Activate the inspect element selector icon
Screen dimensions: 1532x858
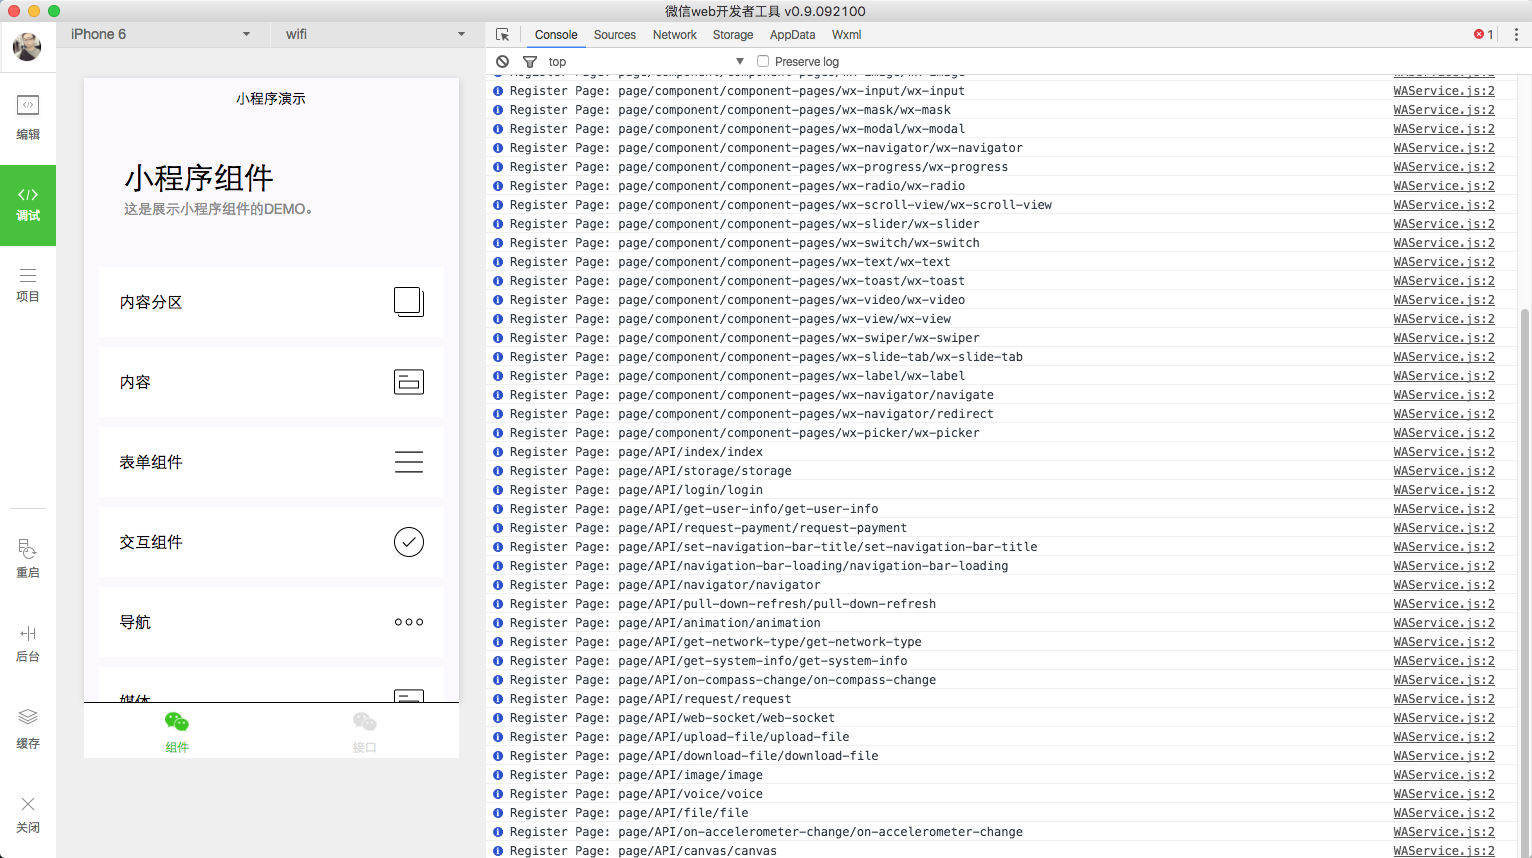click(x=503, y=35)
